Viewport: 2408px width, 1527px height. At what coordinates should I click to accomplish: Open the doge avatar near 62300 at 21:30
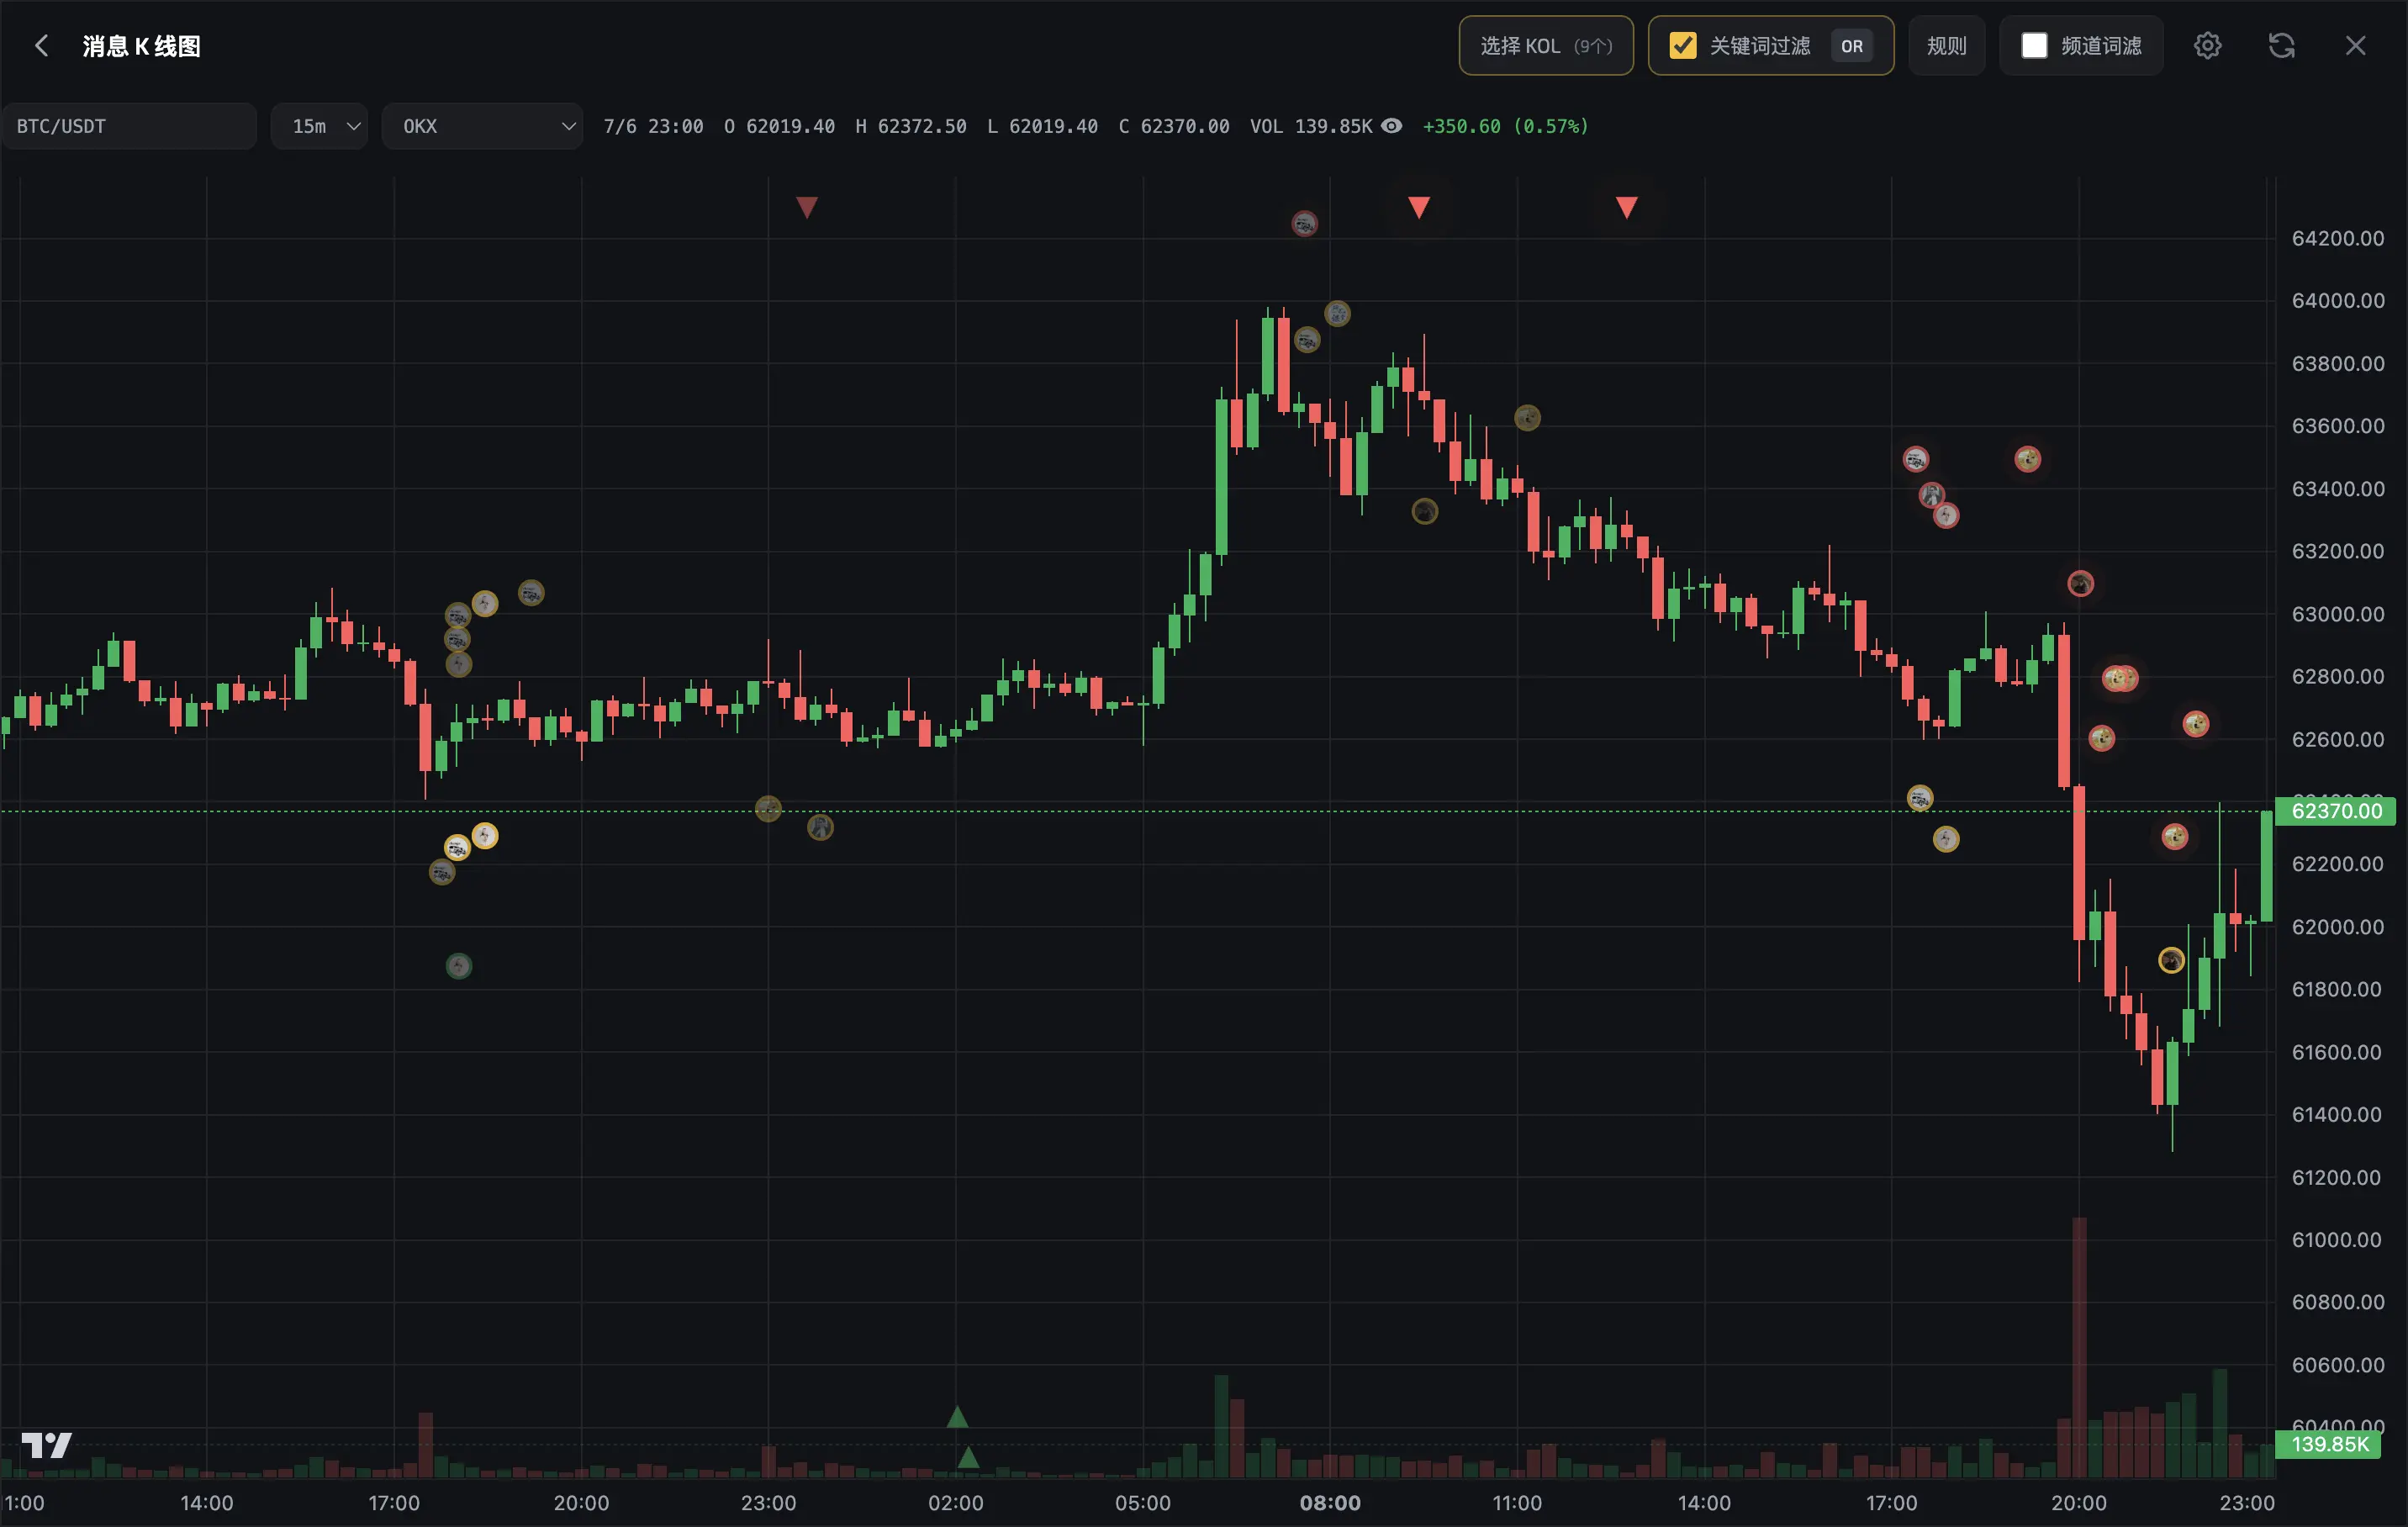pos(2175,836)
